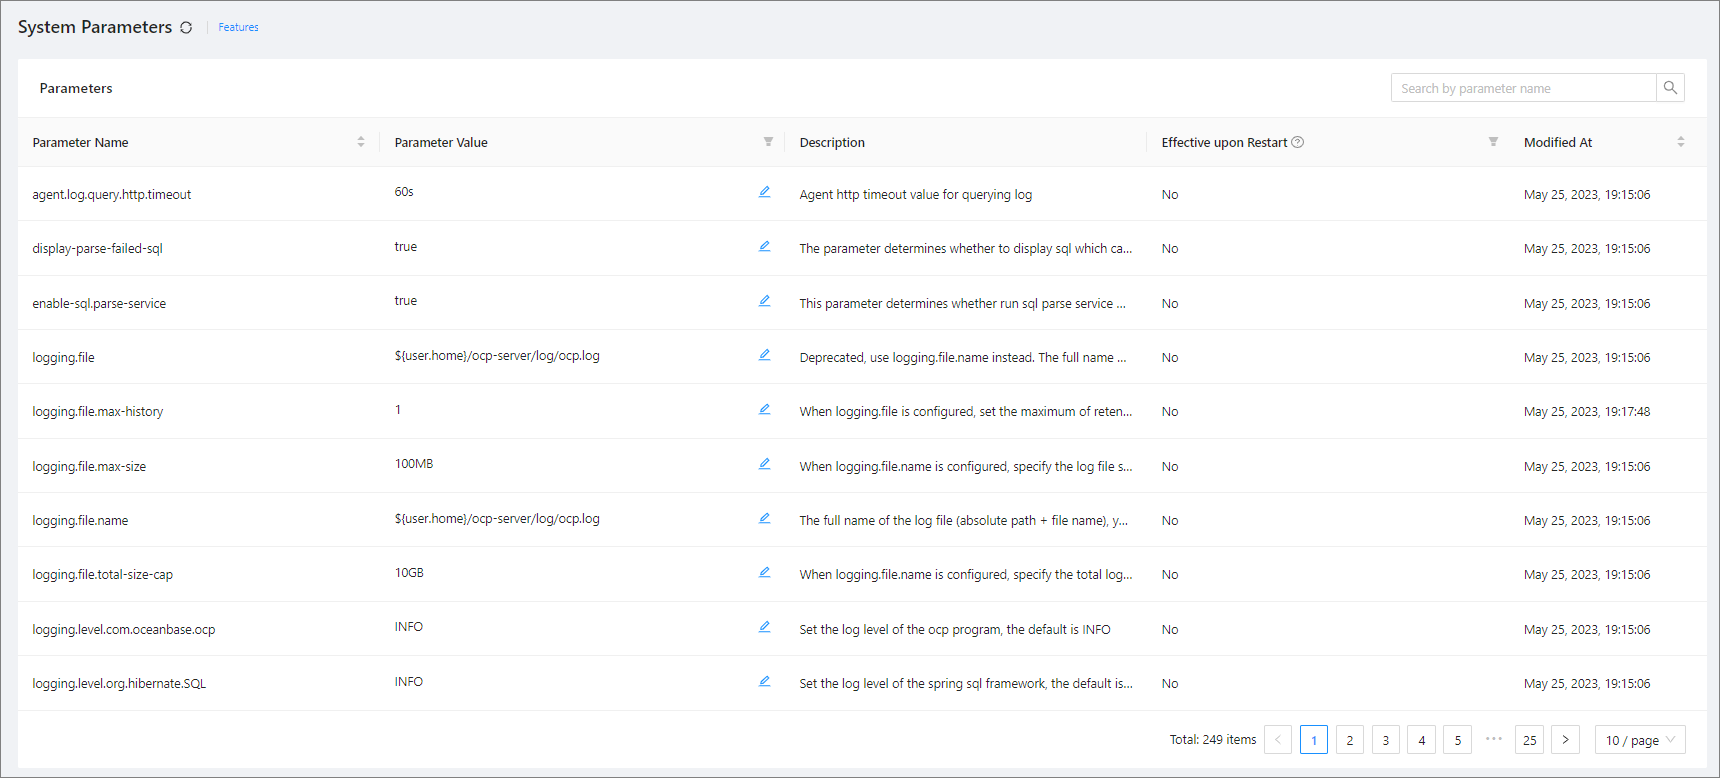Open the Effective upon Restart filter
The image size is (1720, 778).
(1493, 142)
